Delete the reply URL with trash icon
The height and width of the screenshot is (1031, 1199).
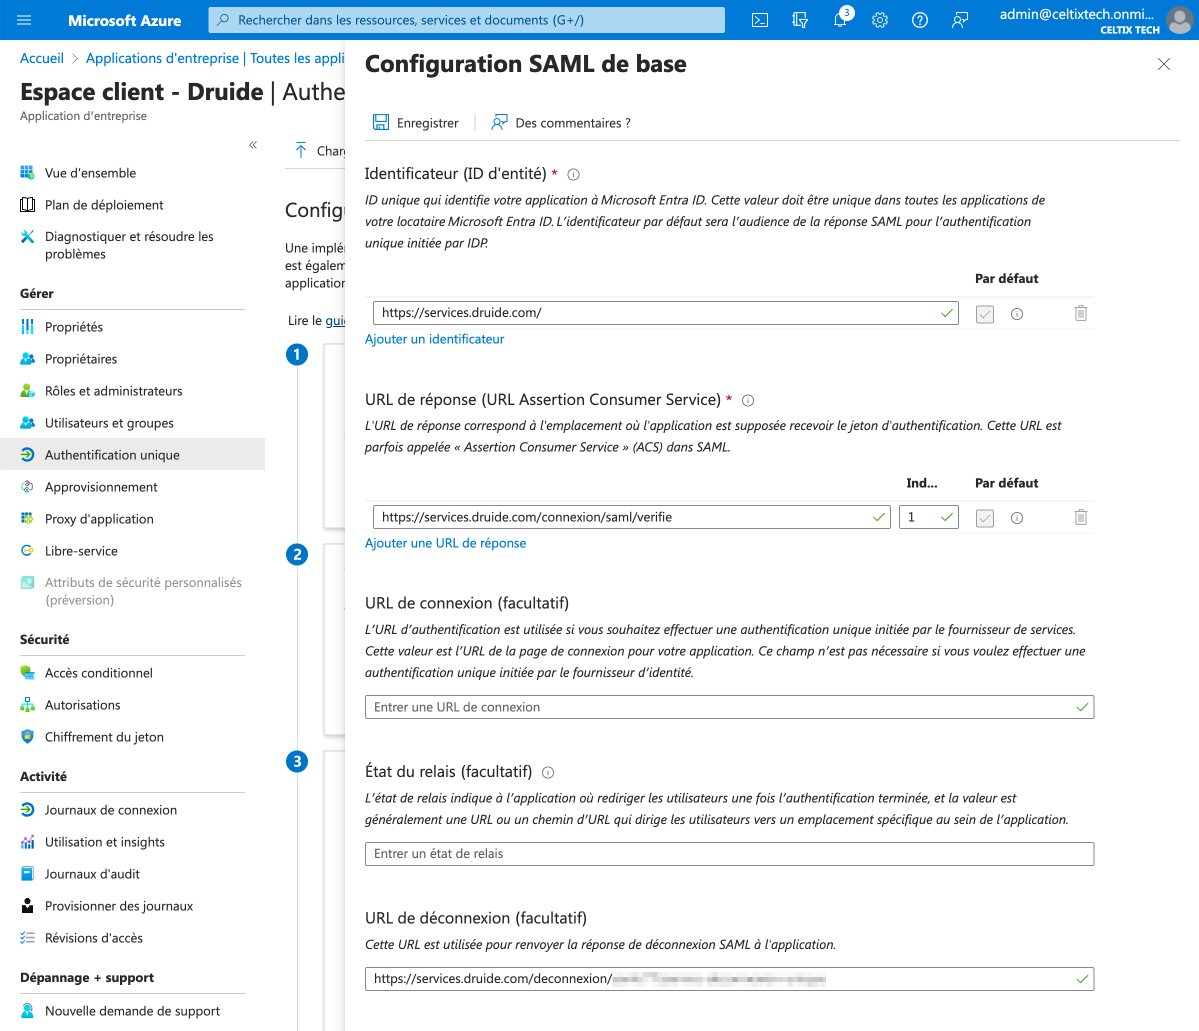(1080, 517)
